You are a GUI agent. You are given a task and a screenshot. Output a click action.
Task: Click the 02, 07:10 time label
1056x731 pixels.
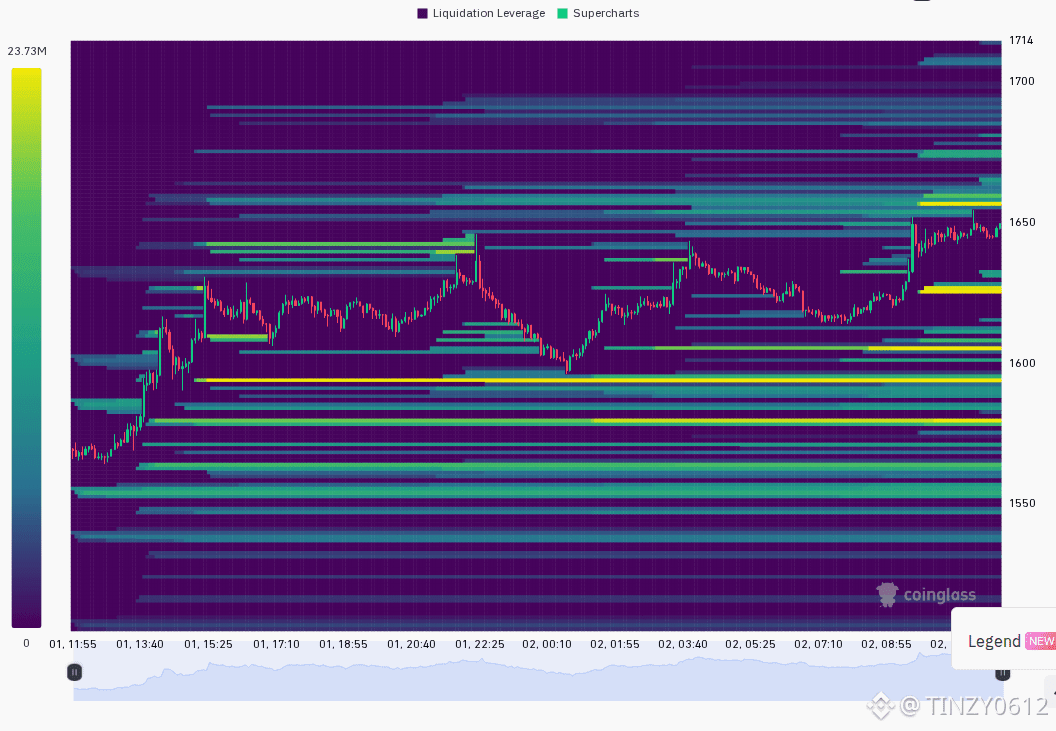(x=818, y=644)
